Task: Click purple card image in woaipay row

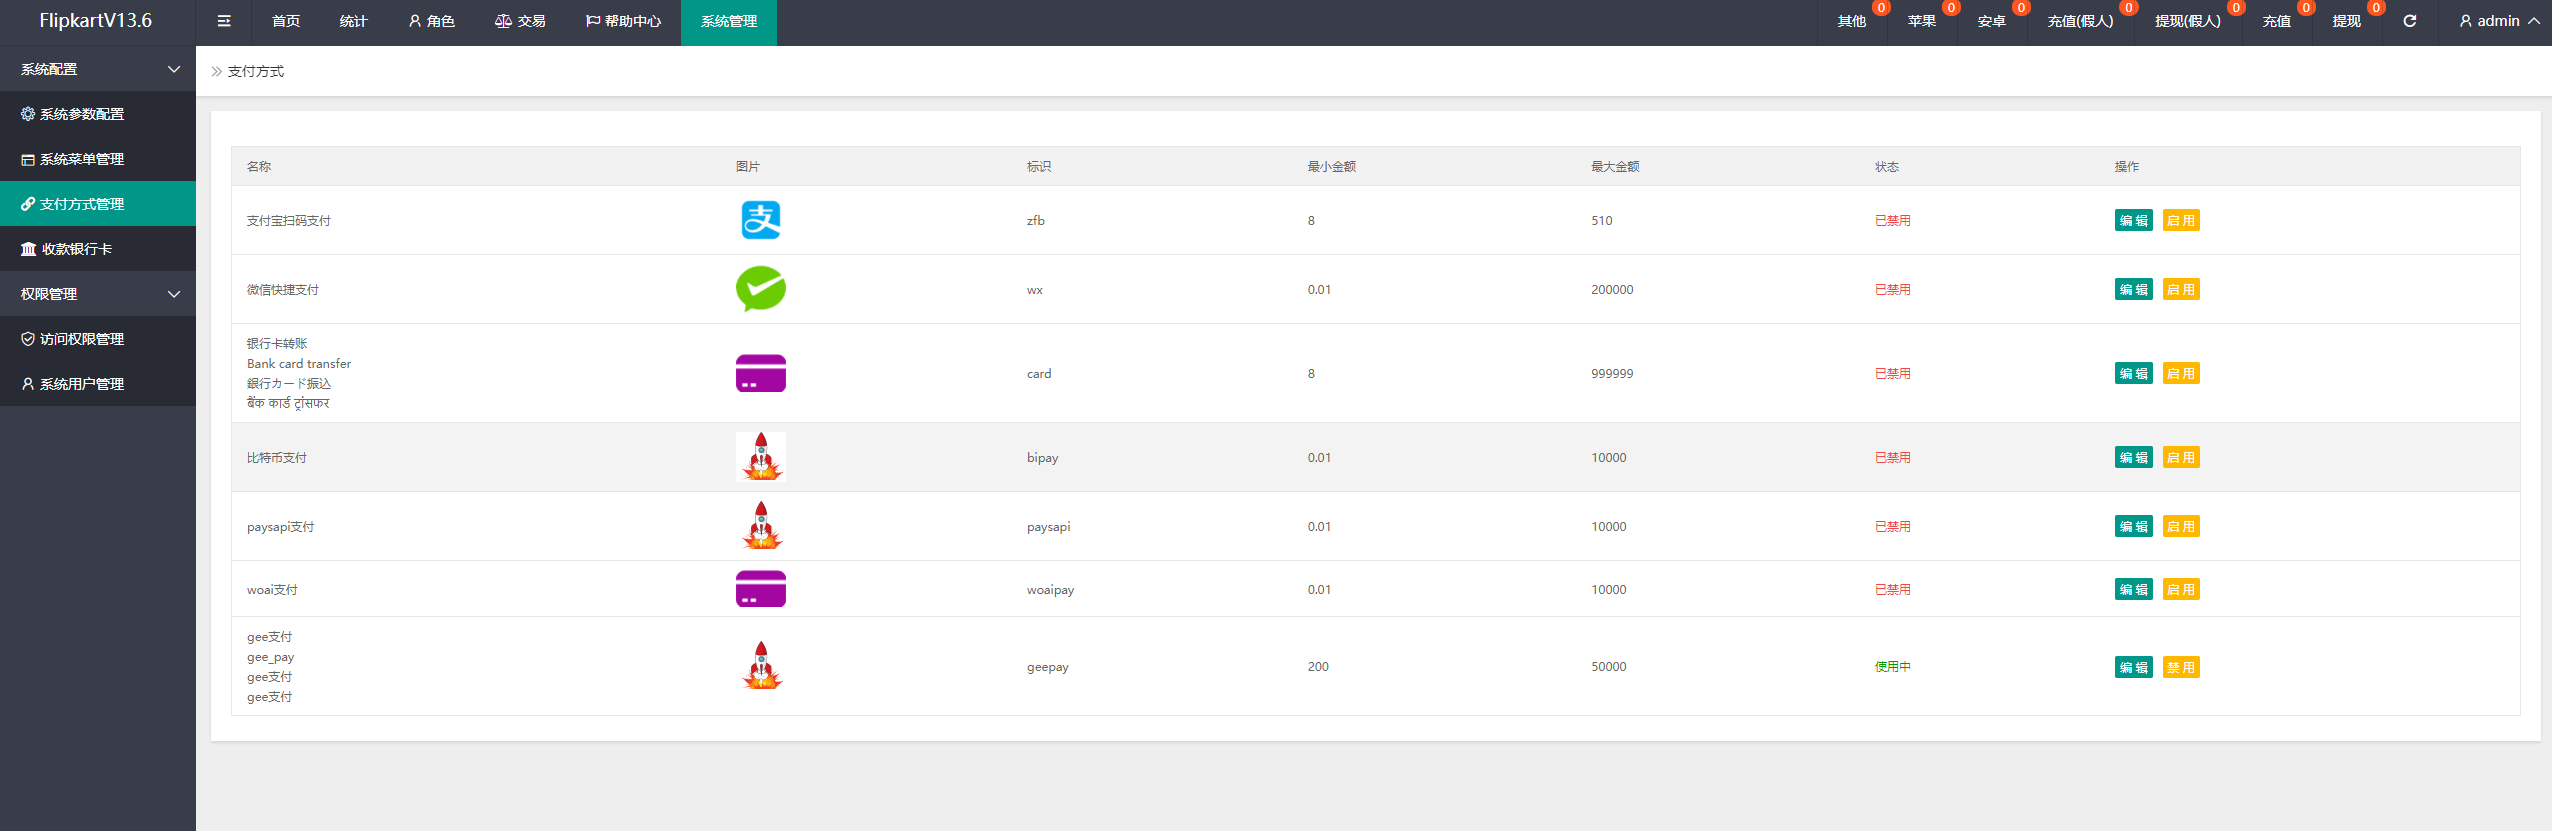Action: [761, 589]
